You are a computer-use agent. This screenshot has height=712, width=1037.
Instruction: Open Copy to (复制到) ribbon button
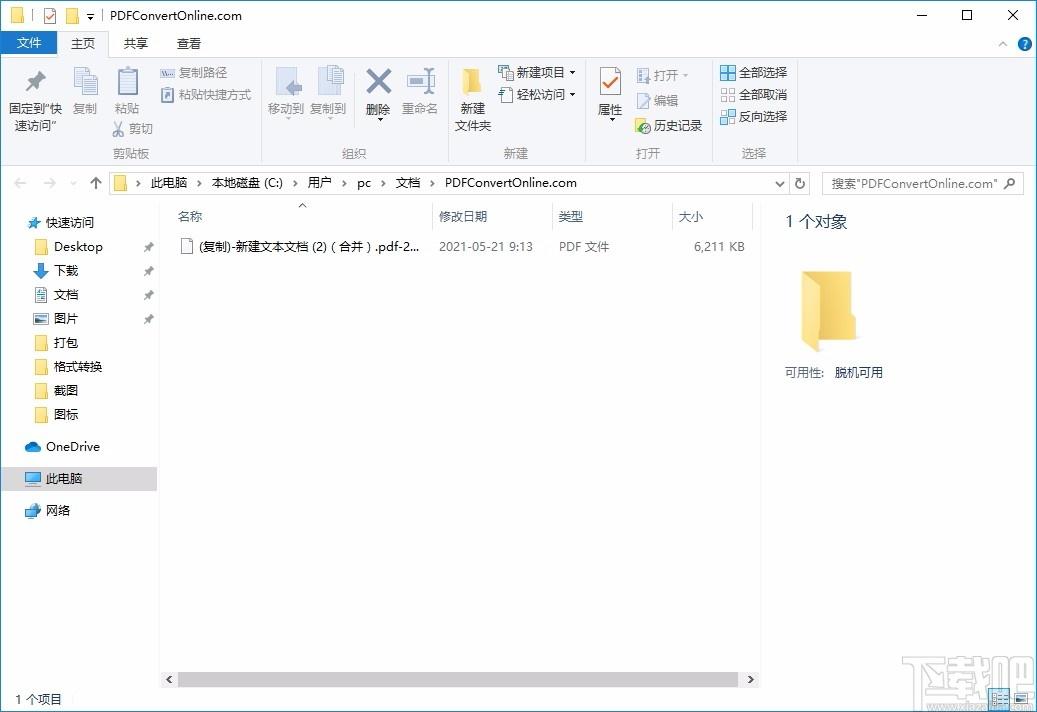point(328,91)
